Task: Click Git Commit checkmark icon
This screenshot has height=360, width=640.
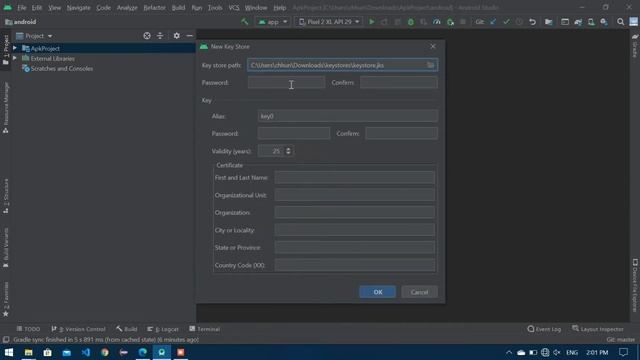Action: pos(506,22)
